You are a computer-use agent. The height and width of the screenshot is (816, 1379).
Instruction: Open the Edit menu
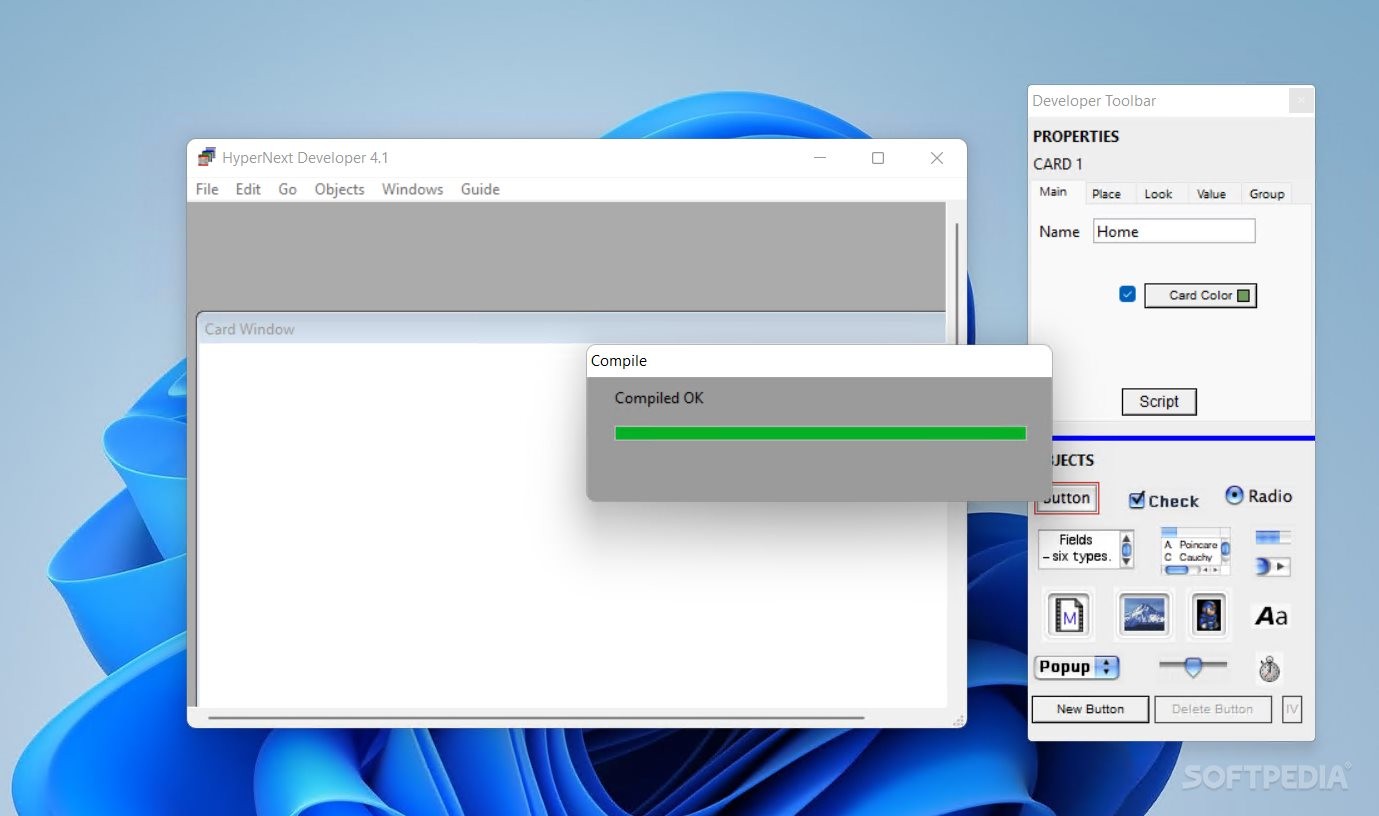tap(248, 189)
